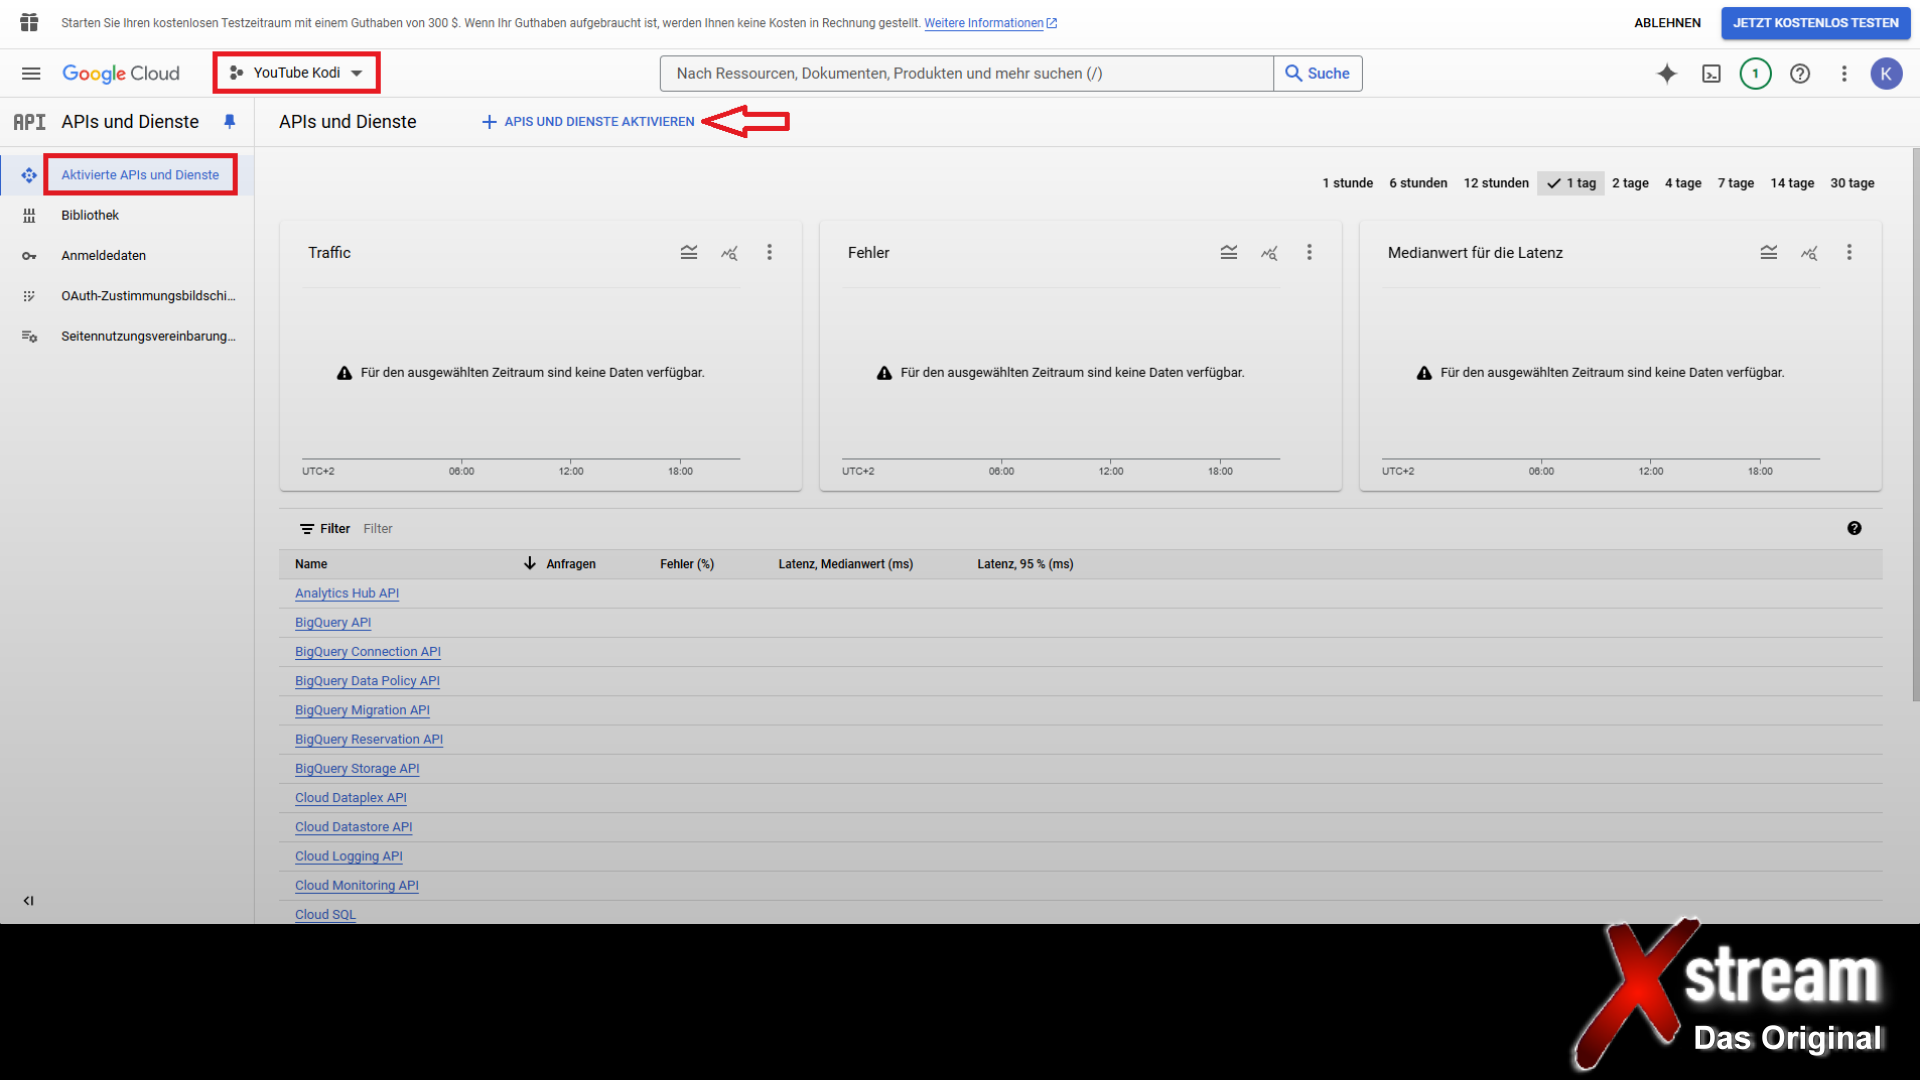Viewport: 1920px width, 1080px height.
Task: Toggle legend icon on Traffic chart
Action: pyautogui.click(x=689, y=252)
